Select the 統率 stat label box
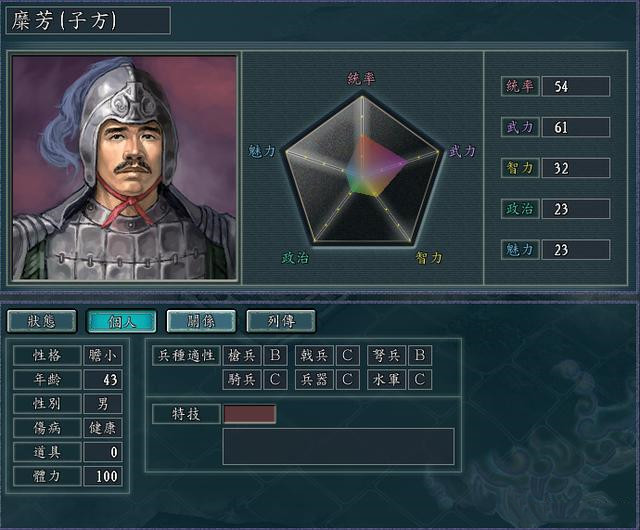Image resolution: width=640 pixels, height=530 pixels. coord(520,86)
